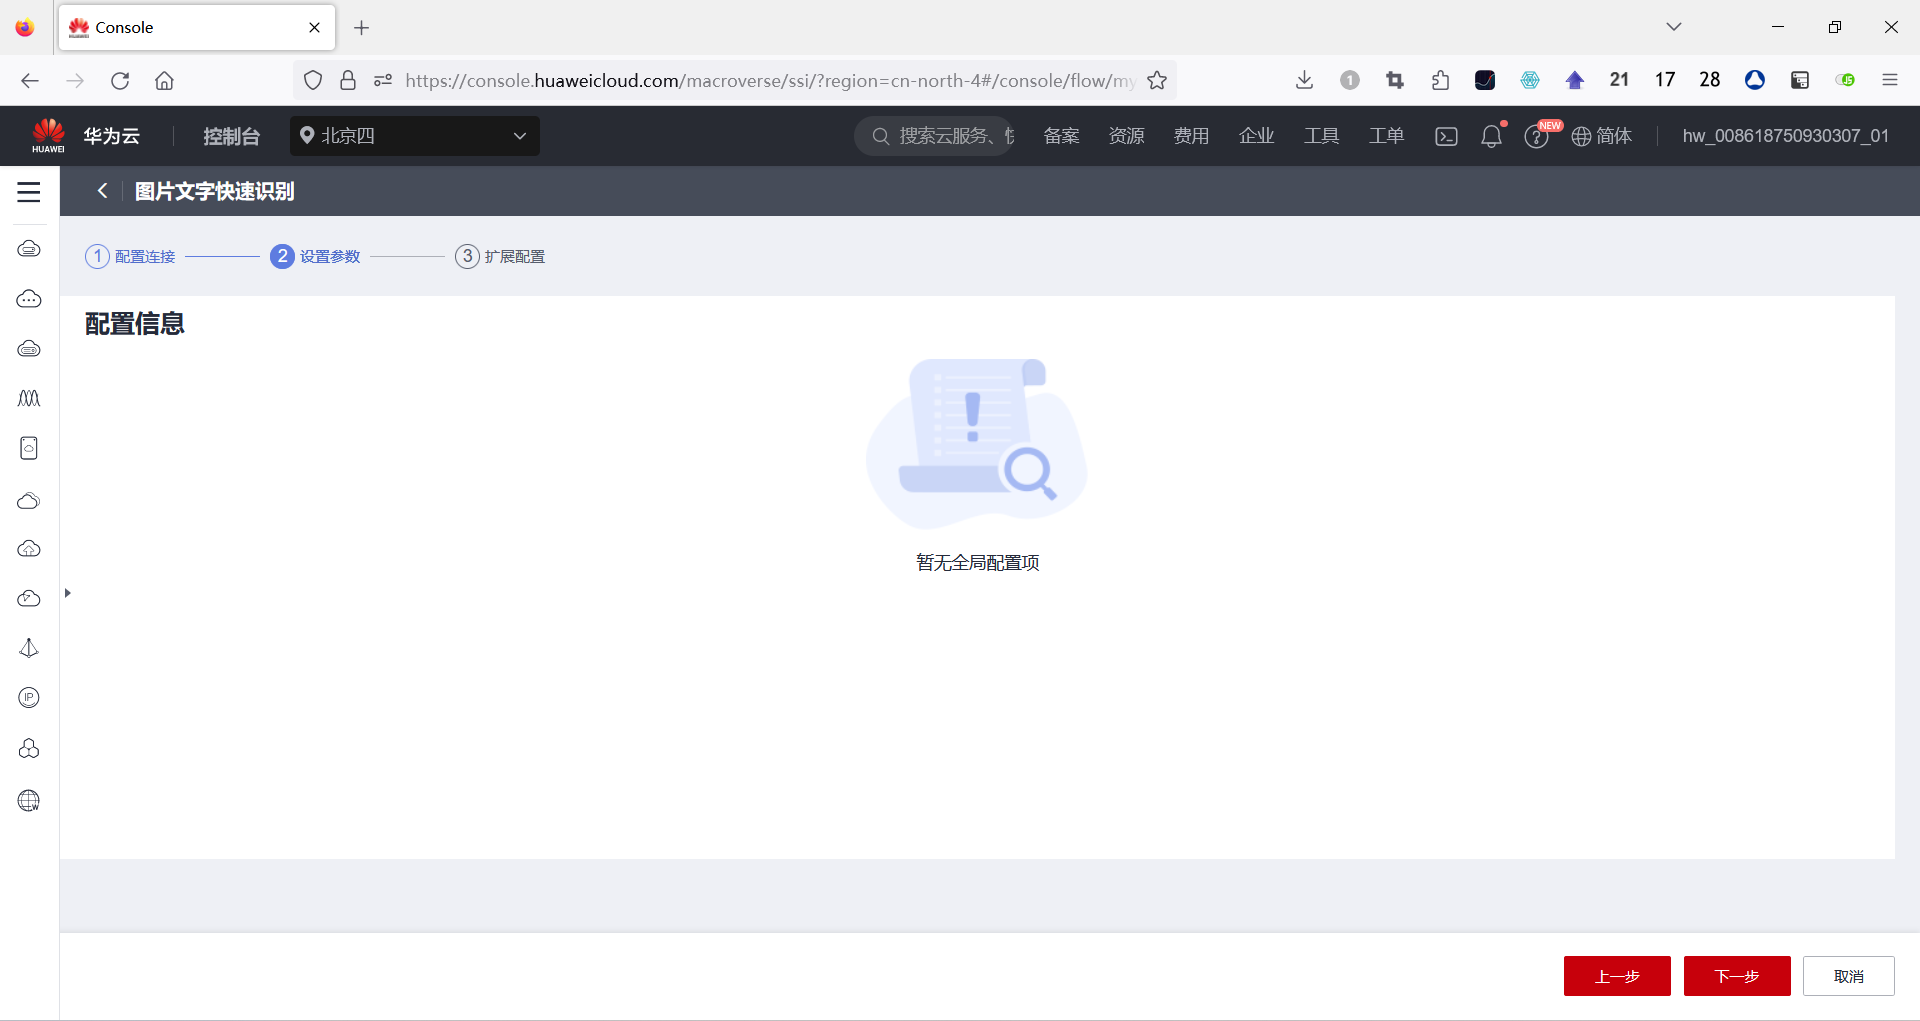This screenshot has height=1021, width=1920.
Task: Click the shield icon in the address bar
Action: pyautogui.click(x=312, y=80)
